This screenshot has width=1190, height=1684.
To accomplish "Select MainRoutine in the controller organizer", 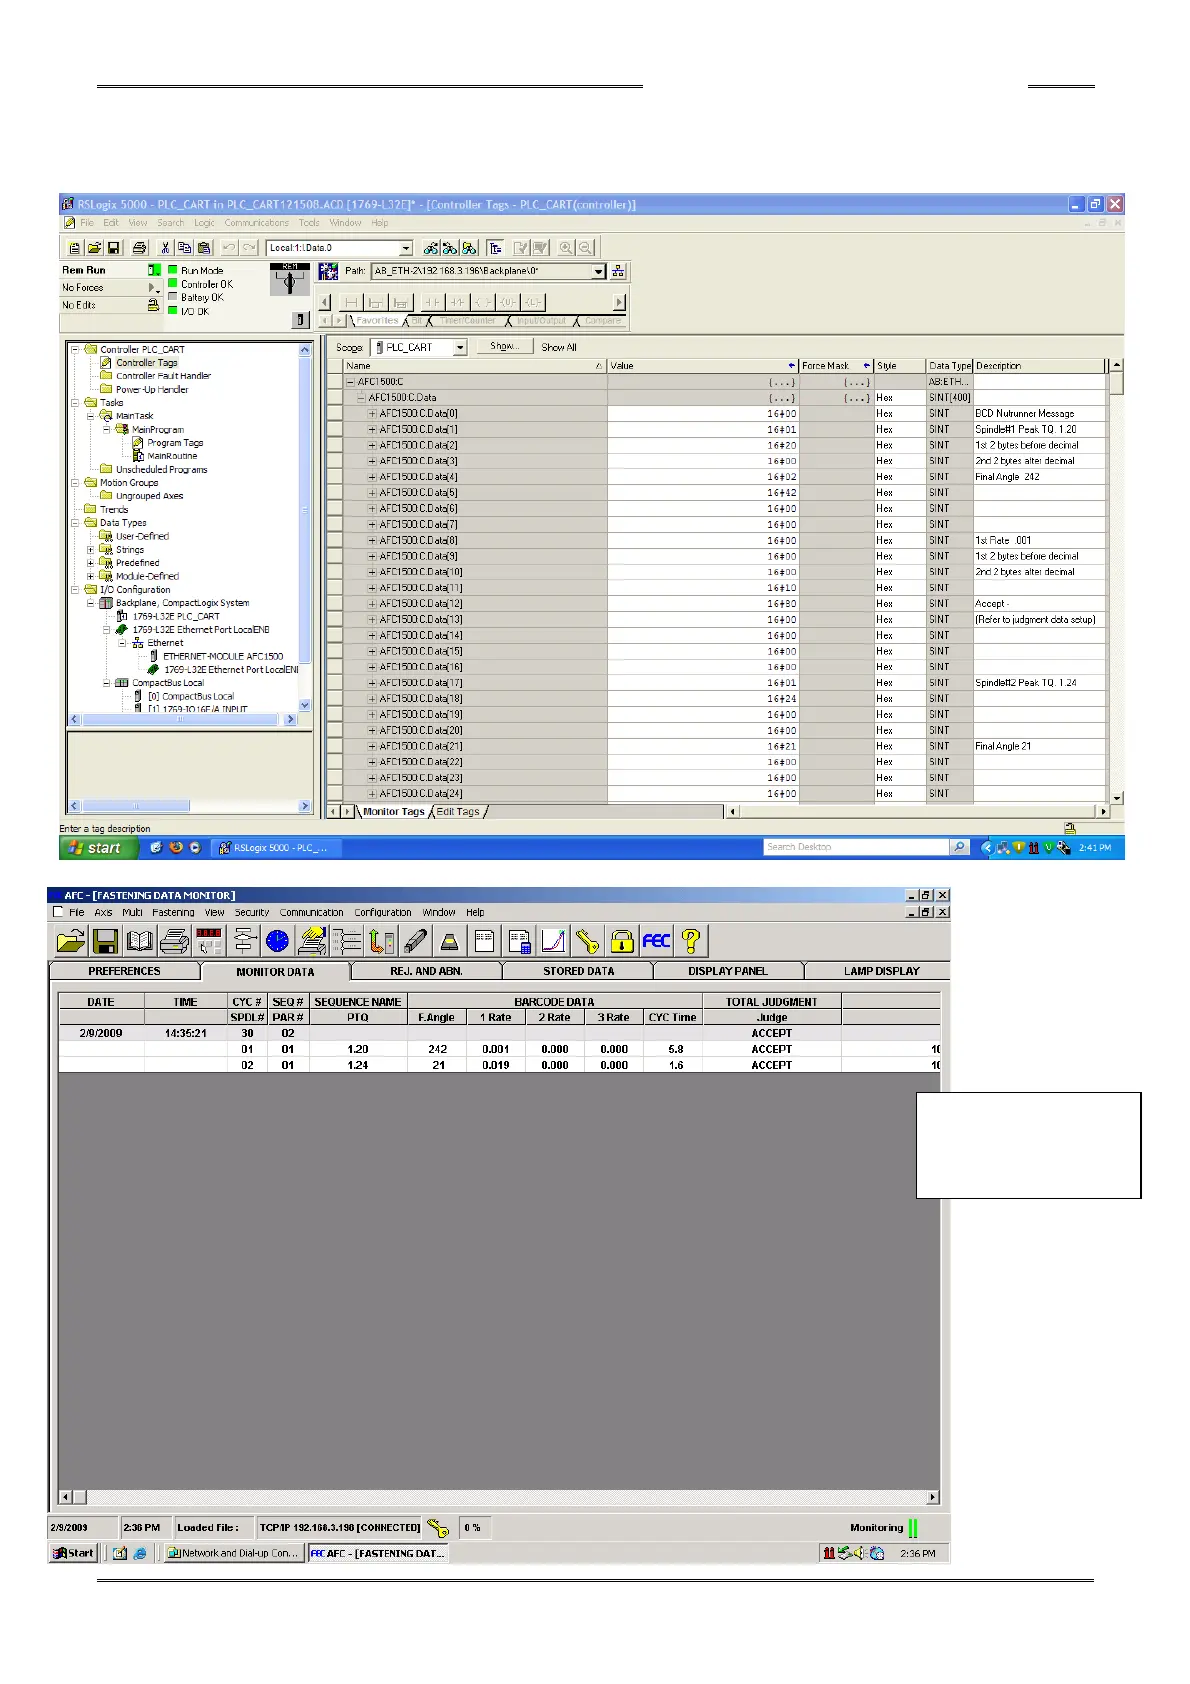I will (171, 456).
